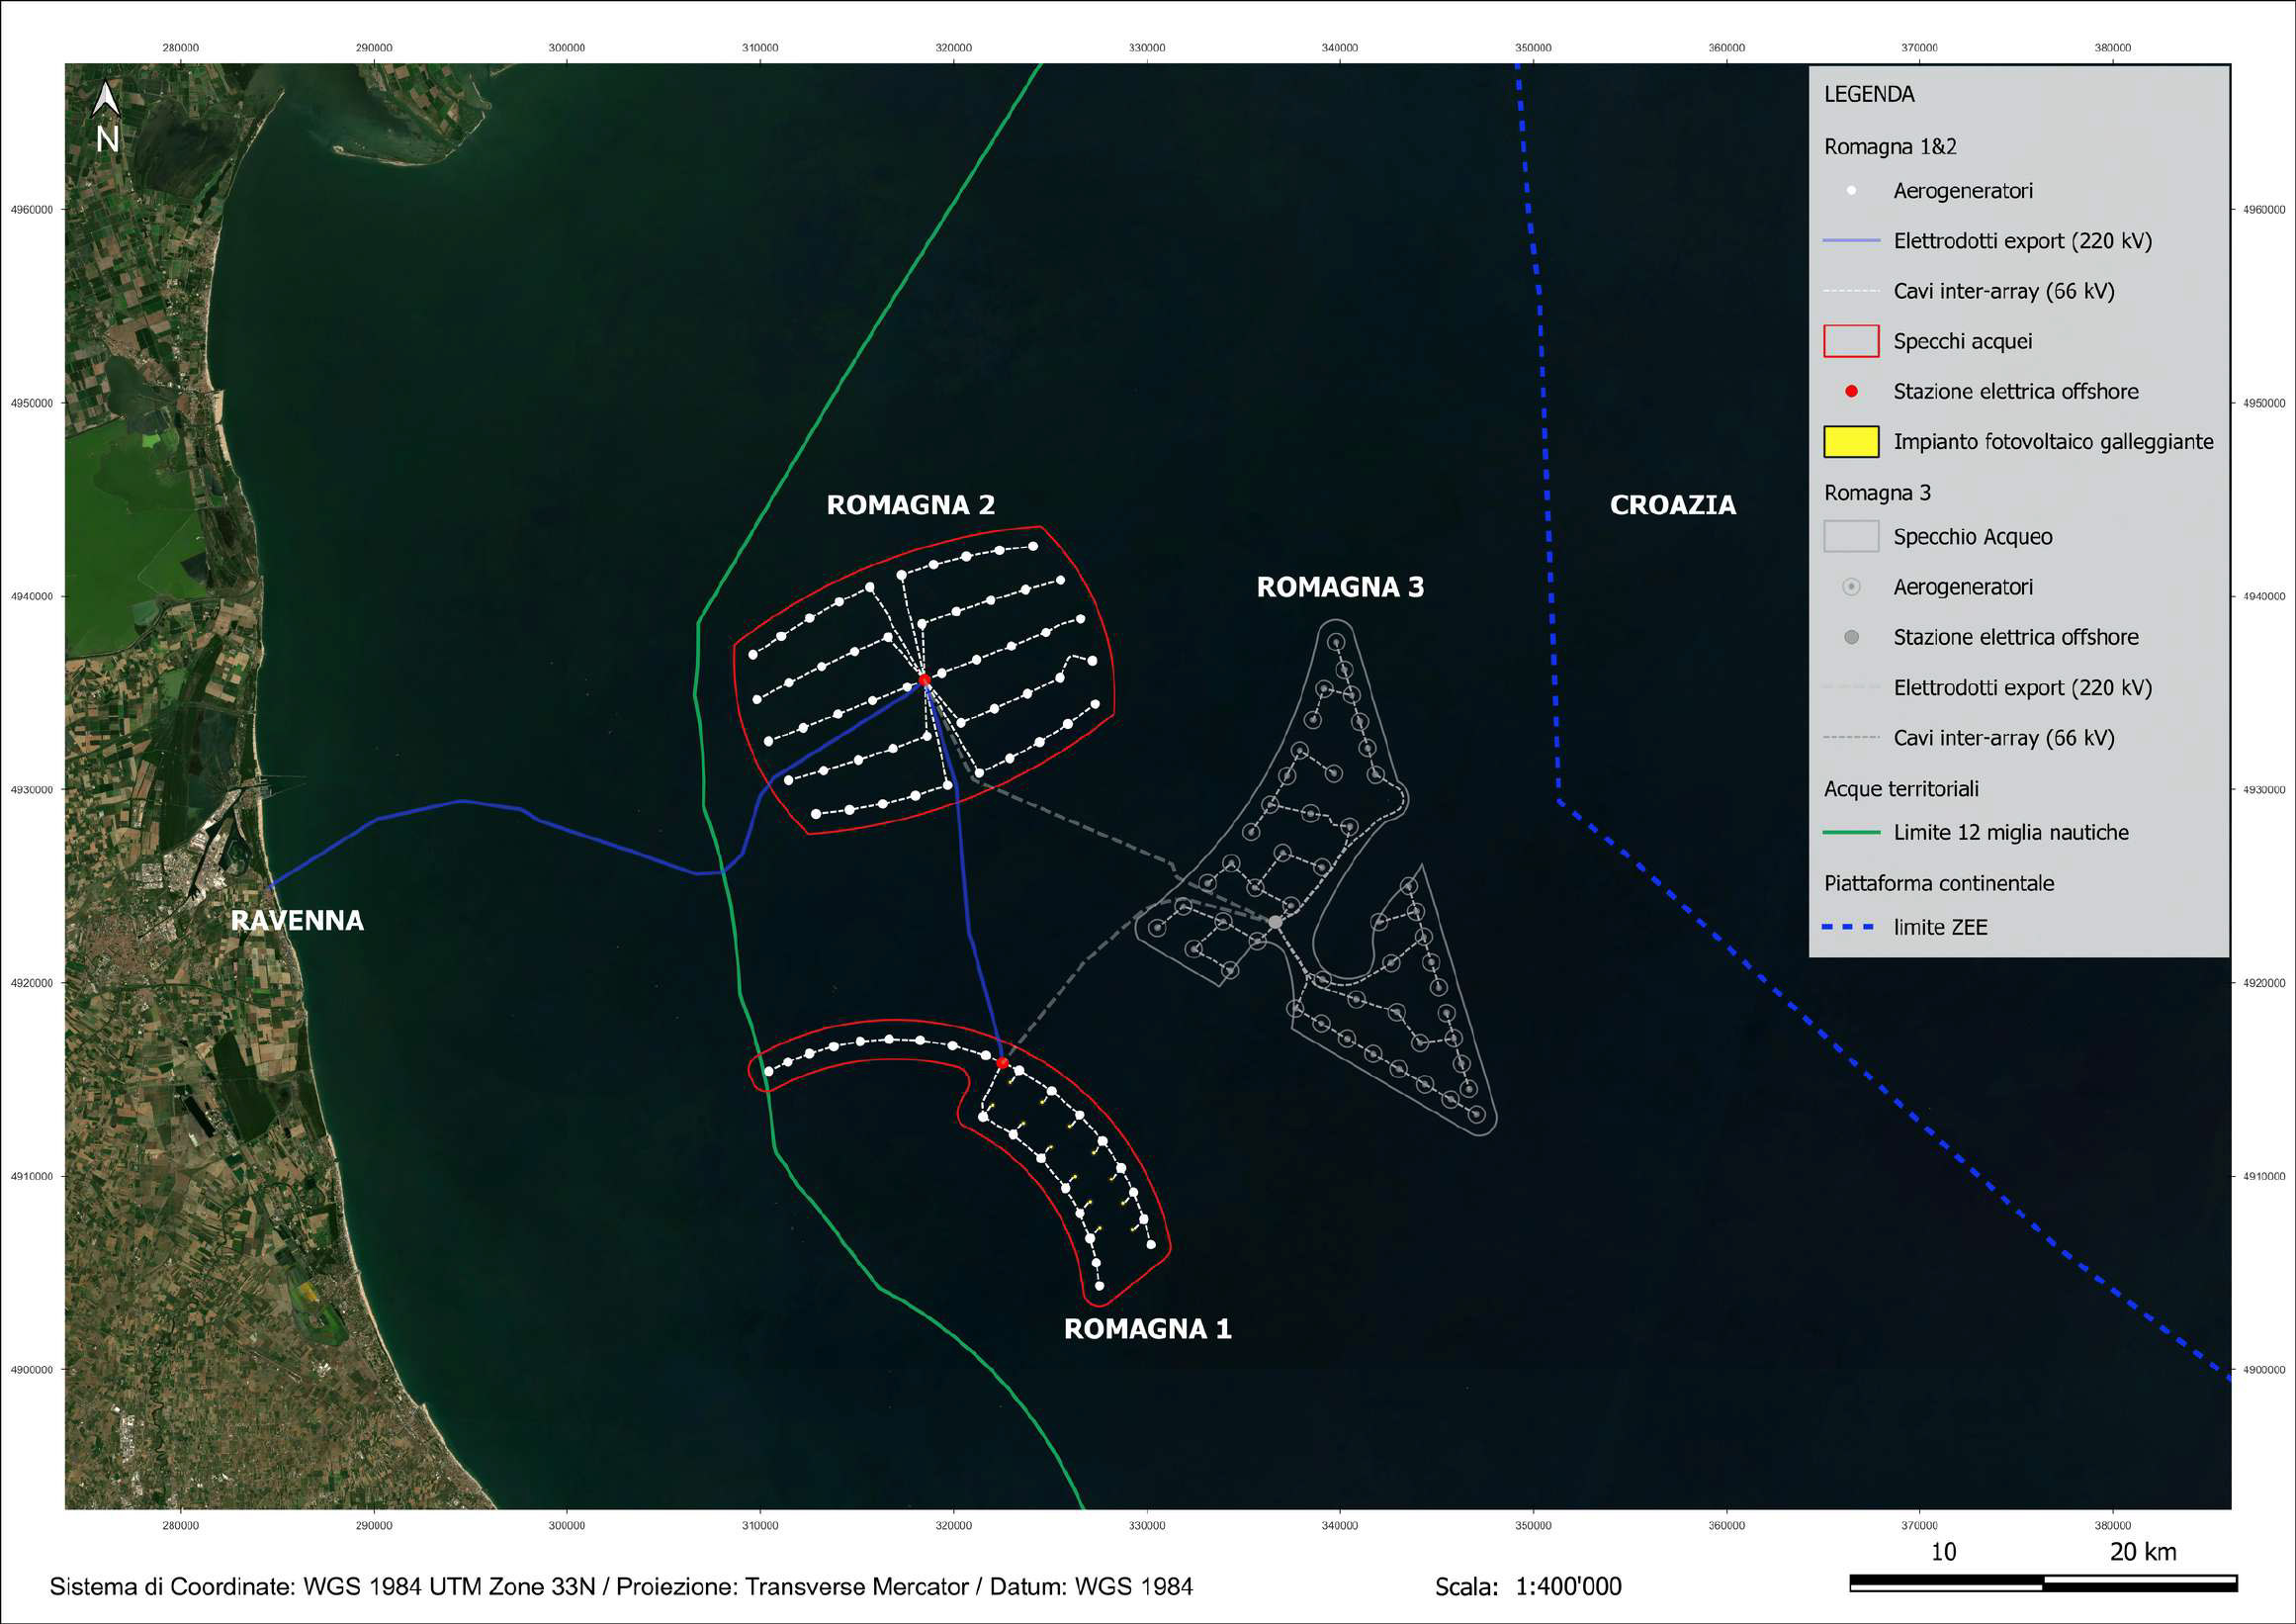Click the green Limite 12 miglia nautiche legend line
Image resolution: width=2296 pixels, height=1624 pixels.
tap(1851, 832)
